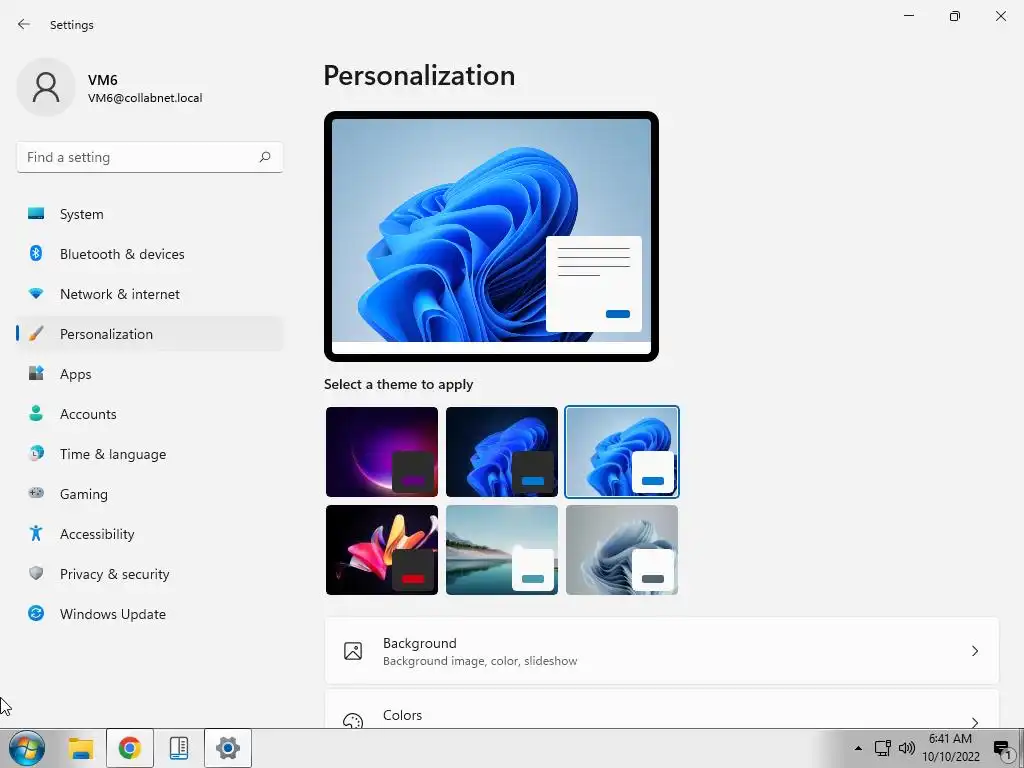The image size is (1024, 768).
Task: Click the Colors palette icon
Action: pyautogui.click(x=353, y=720)
